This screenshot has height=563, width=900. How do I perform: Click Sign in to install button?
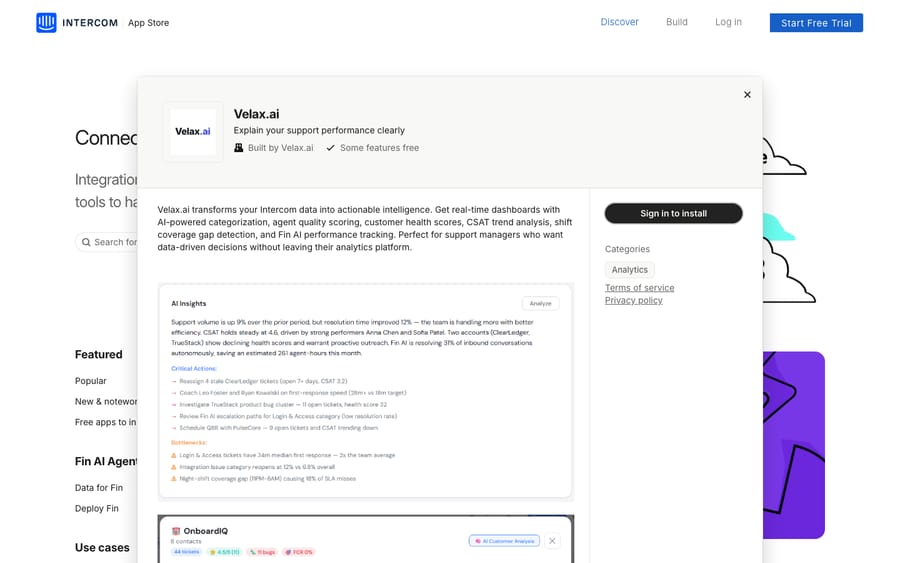click(x=673, y=213)
